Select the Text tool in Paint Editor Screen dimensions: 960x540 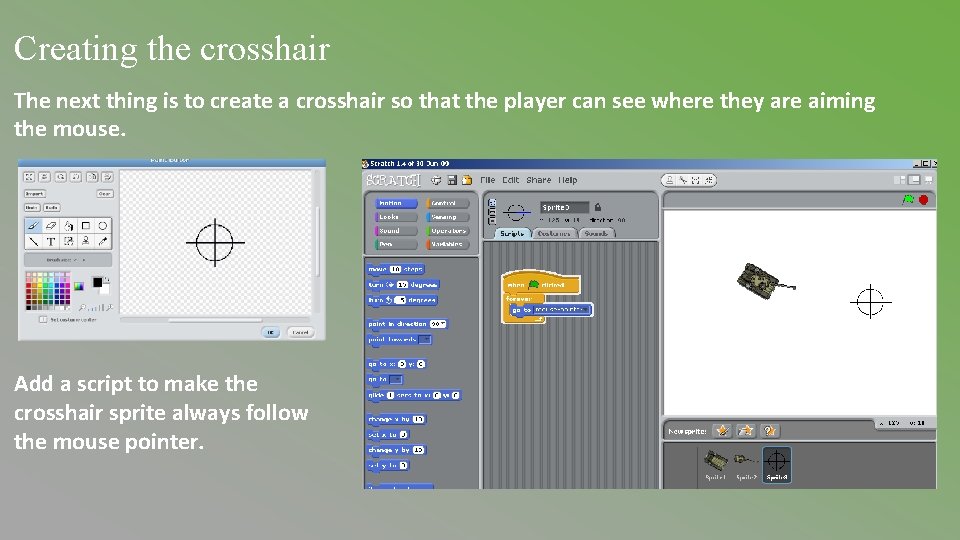[51, 241]
